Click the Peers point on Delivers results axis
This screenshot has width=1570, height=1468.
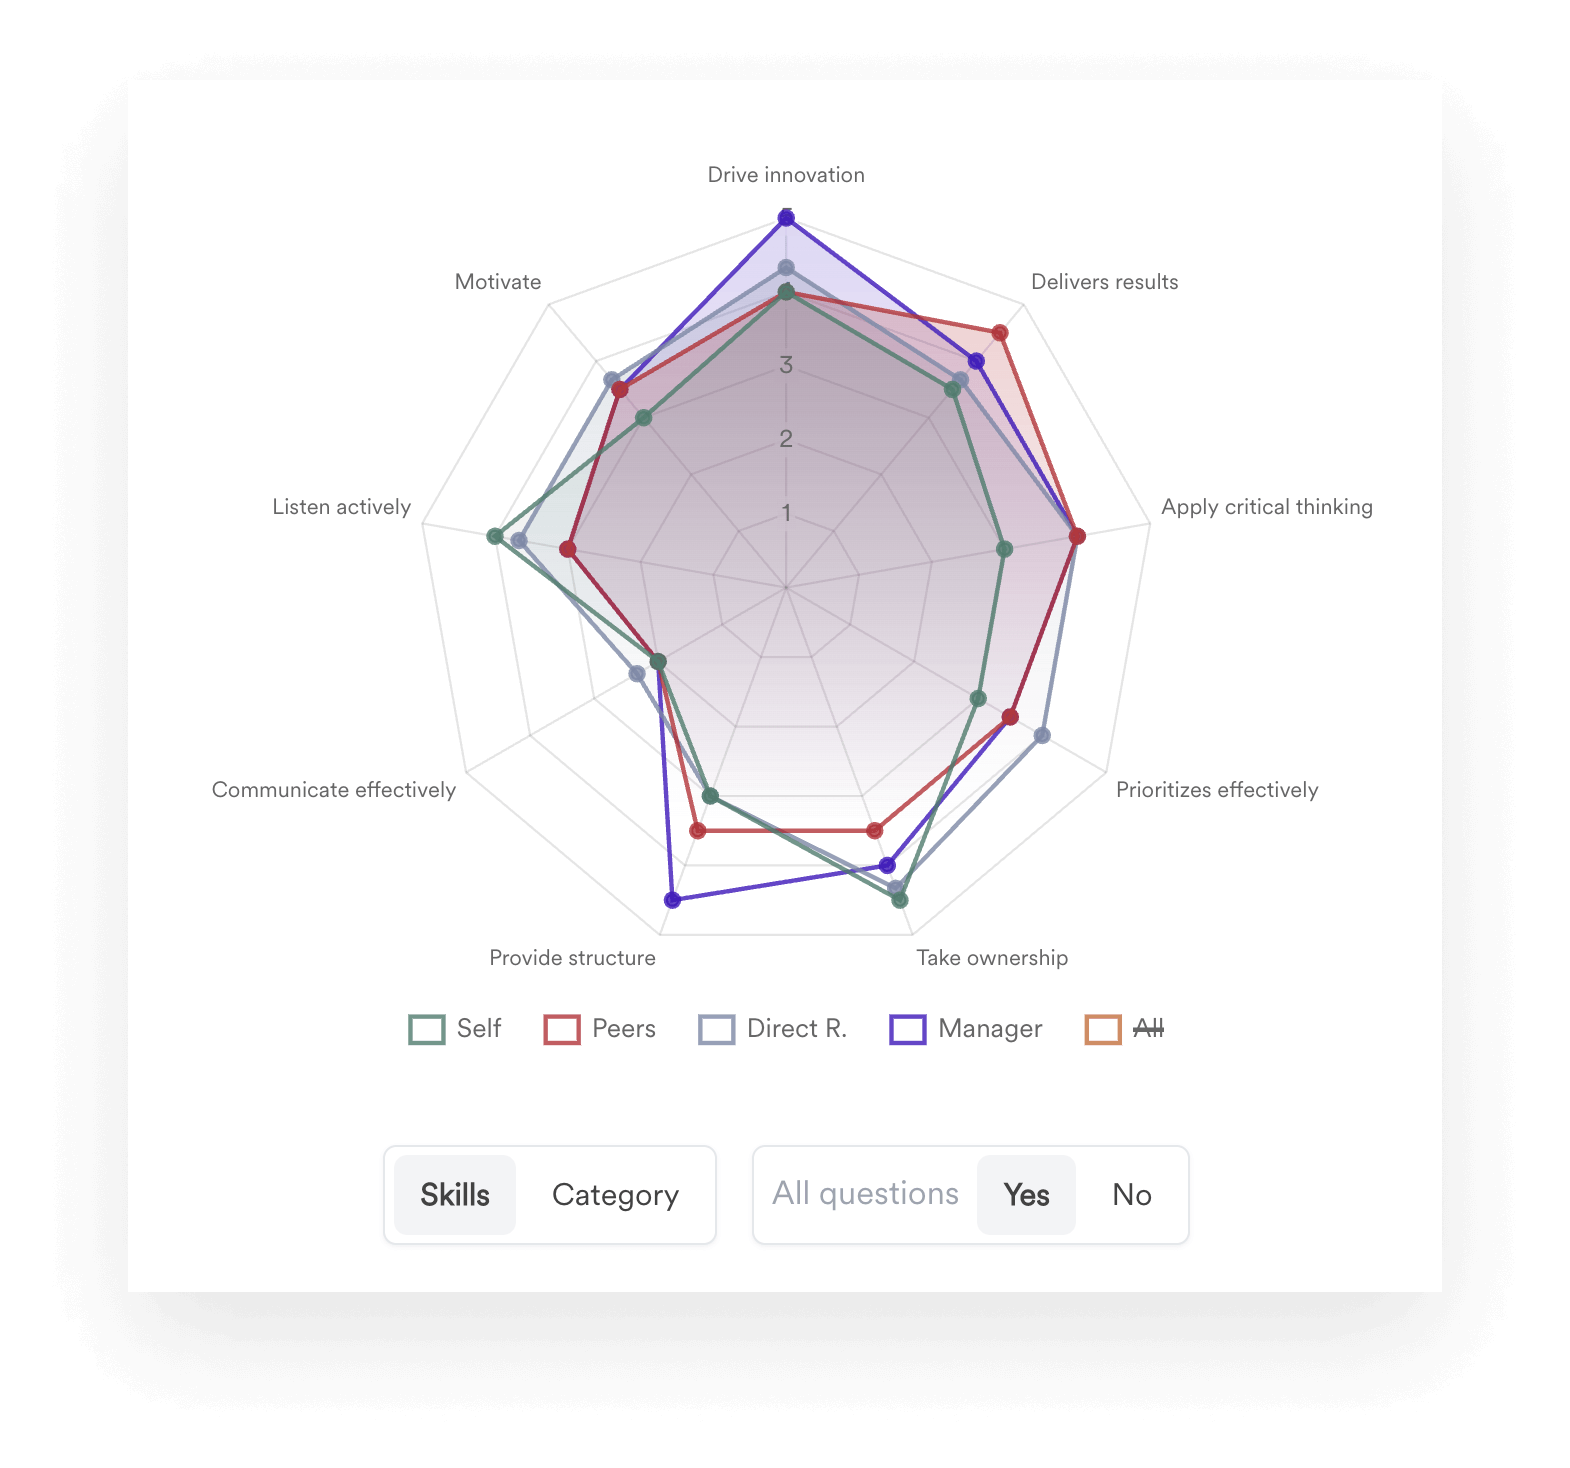pos(1001,333)
